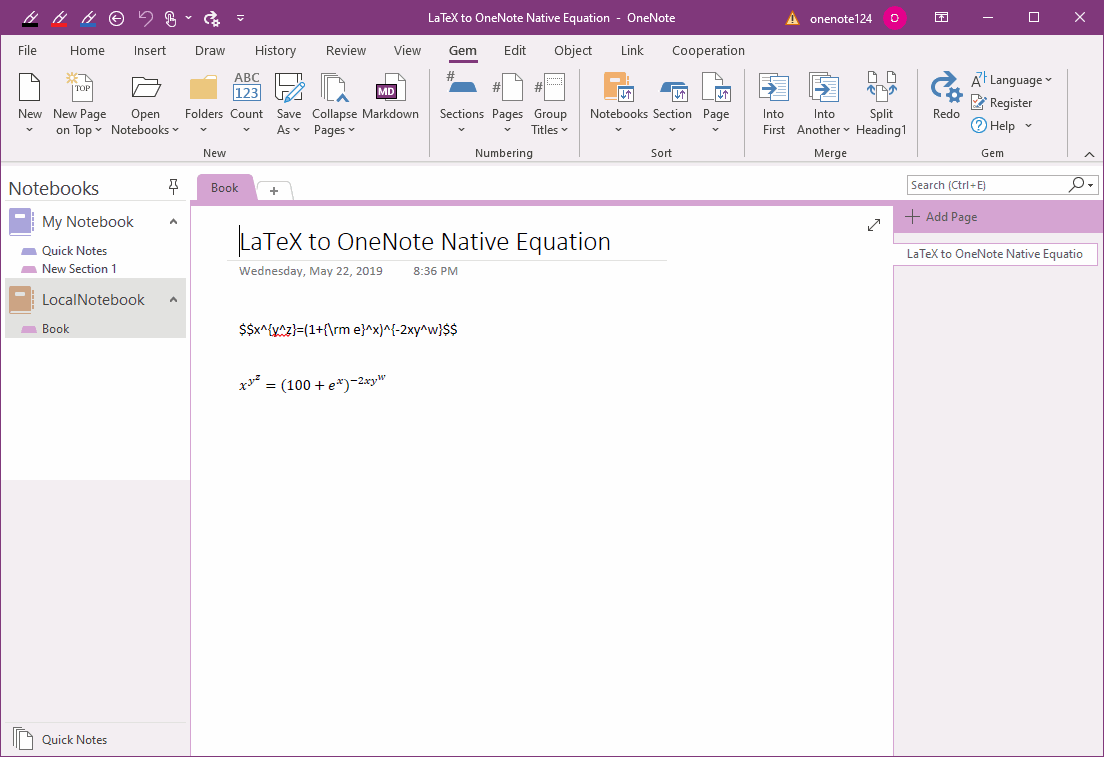Screen dimensions: 1104x757
Task: Open the Markdown tool in the ribbon
Action: click(x=390, y=100)
